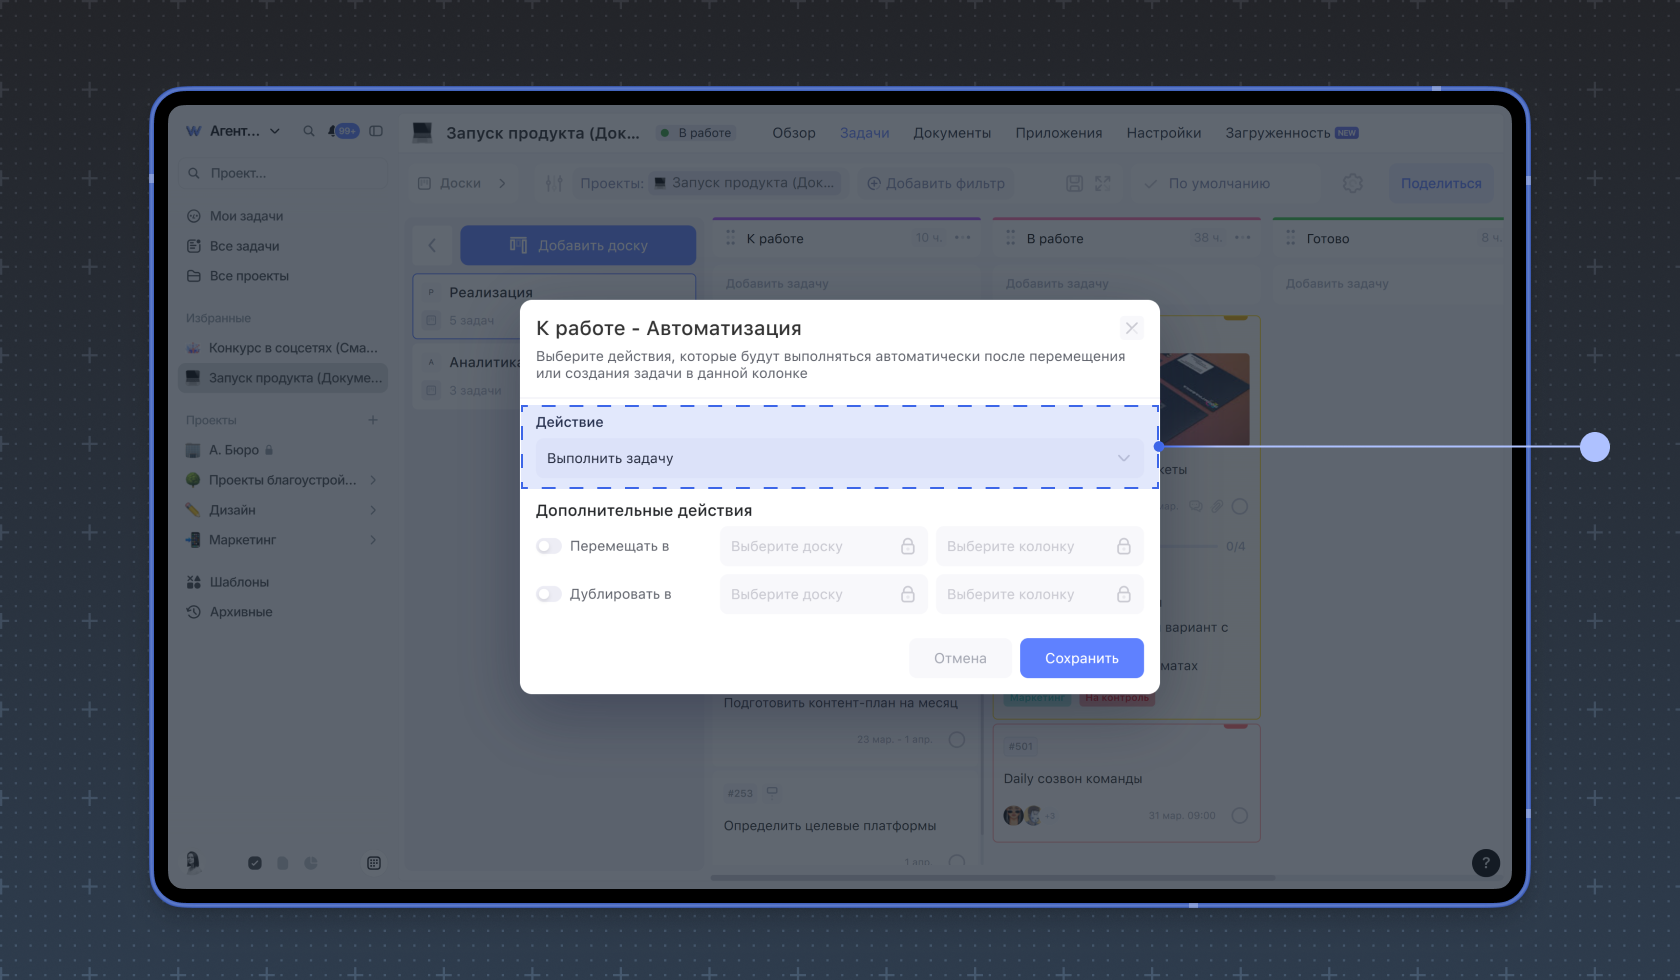Switch to the Документы tab
Screen dimensions: 1680x980
[951, 133]
